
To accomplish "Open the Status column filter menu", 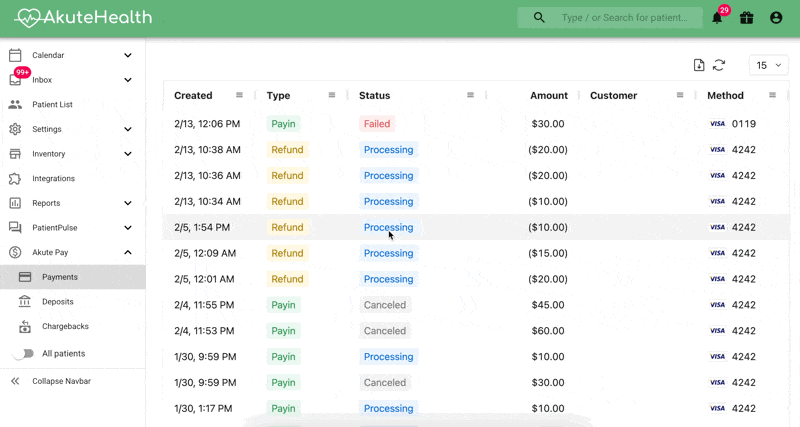I will pyautogui.click(x=470, y=96).
